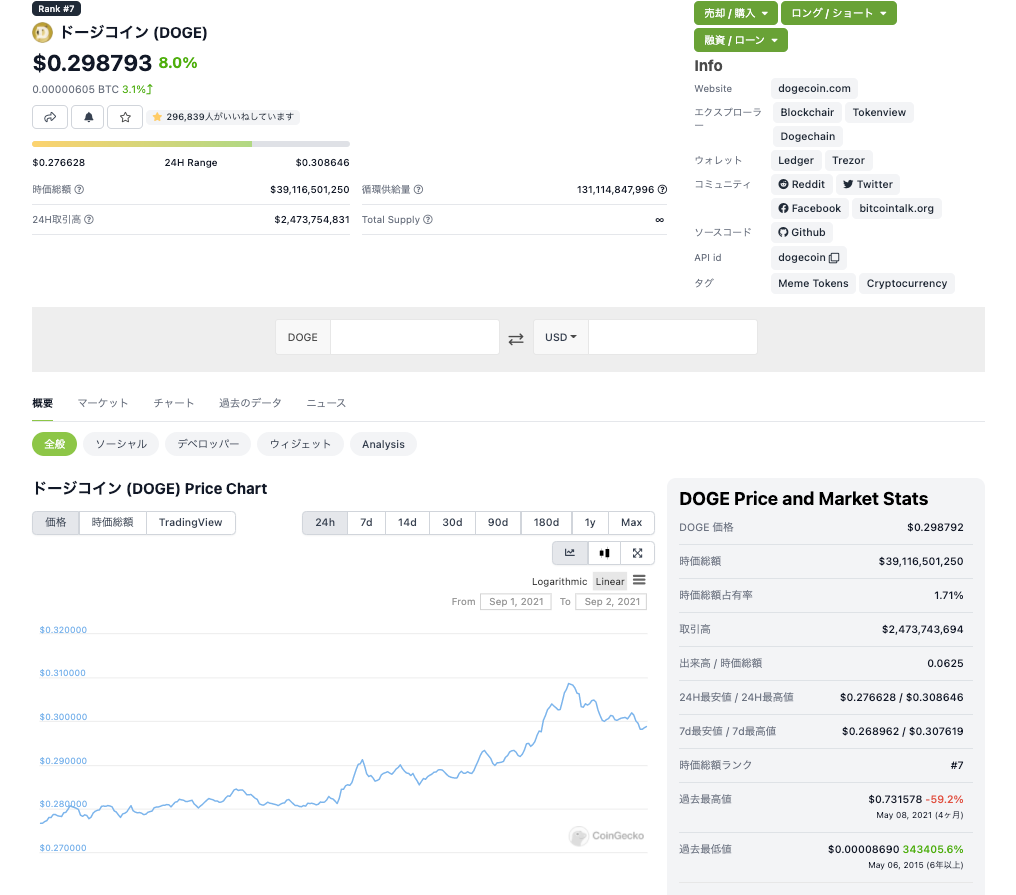Screen dimensions: 1016x895
Task: Switch to the 過去のデータ tab
Action: pos(250,403)
